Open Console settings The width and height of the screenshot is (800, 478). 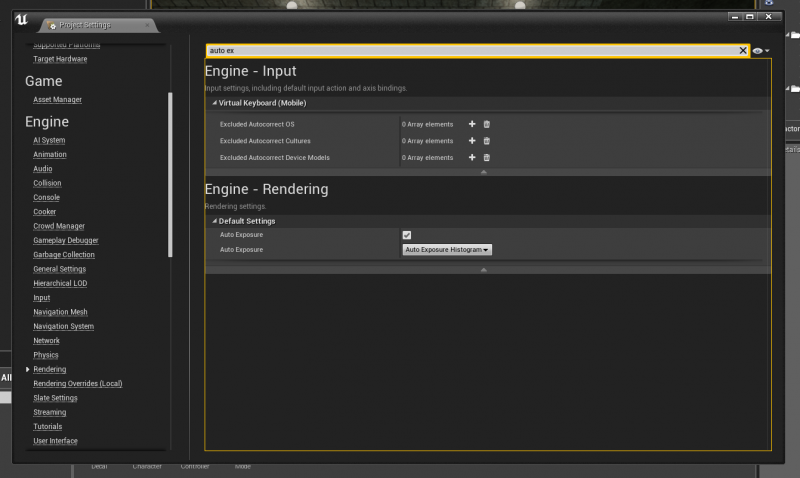tap(46, 197)
